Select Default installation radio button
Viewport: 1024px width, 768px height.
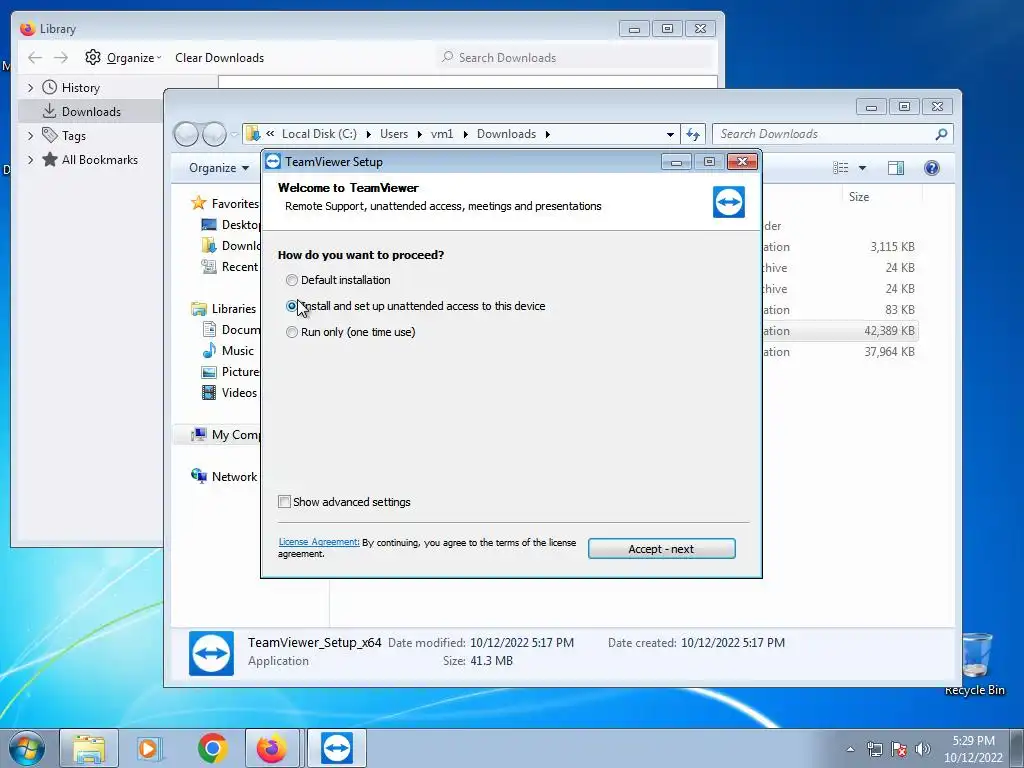[x=292, y=280]
